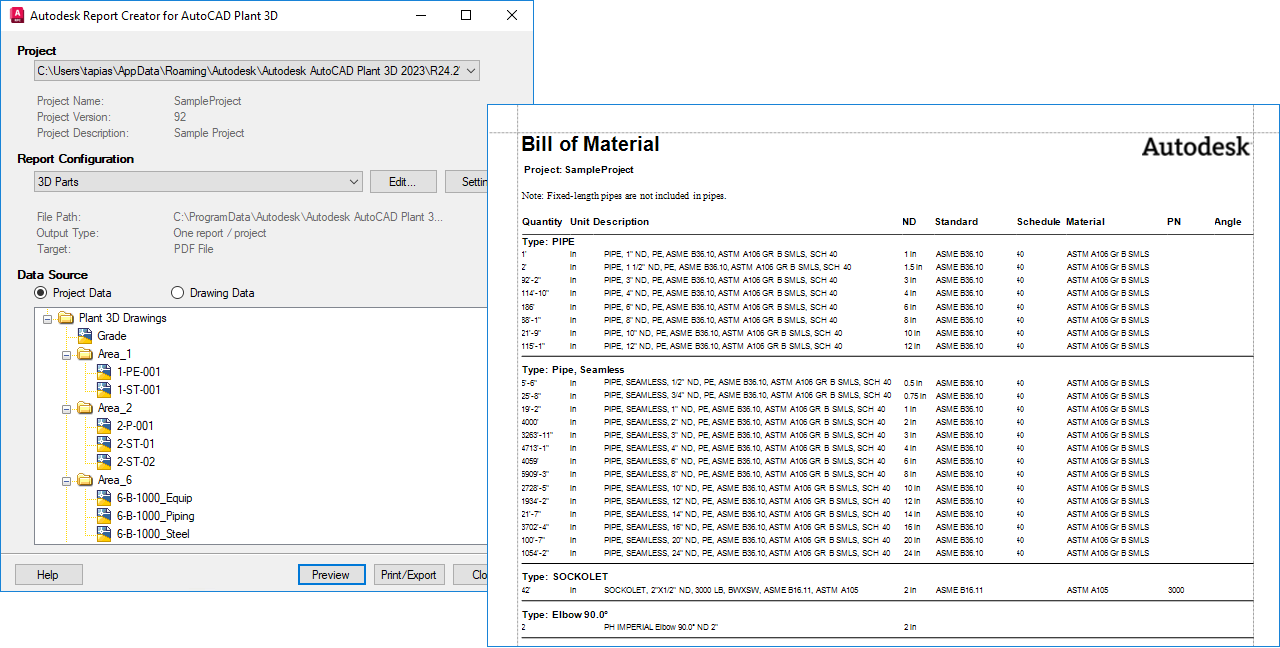
Task: Click the Standard column header in report
Action: pyautogui.click(x=956, y=222)
